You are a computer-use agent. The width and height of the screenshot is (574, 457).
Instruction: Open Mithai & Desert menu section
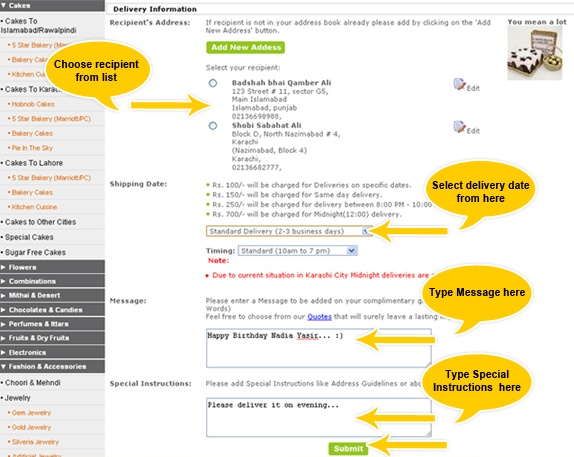pos(52,296)
